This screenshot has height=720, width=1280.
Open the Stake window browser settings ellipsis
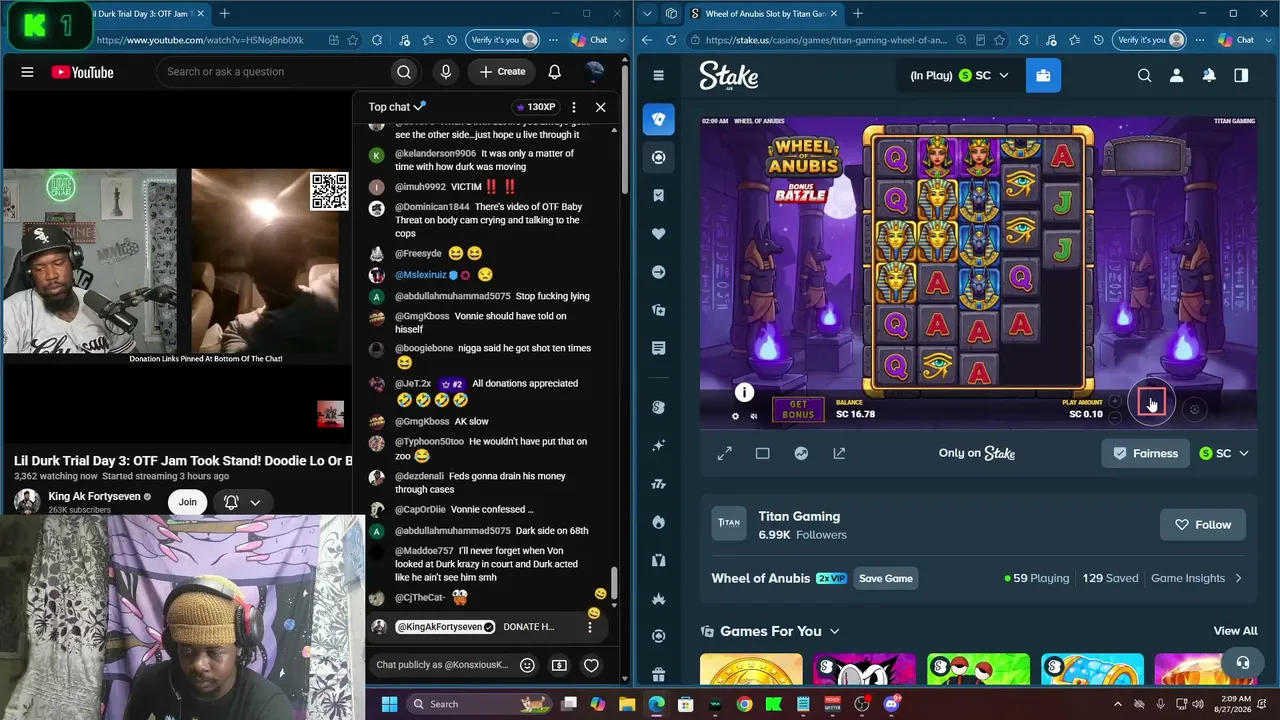click(x=1199, y=40)
